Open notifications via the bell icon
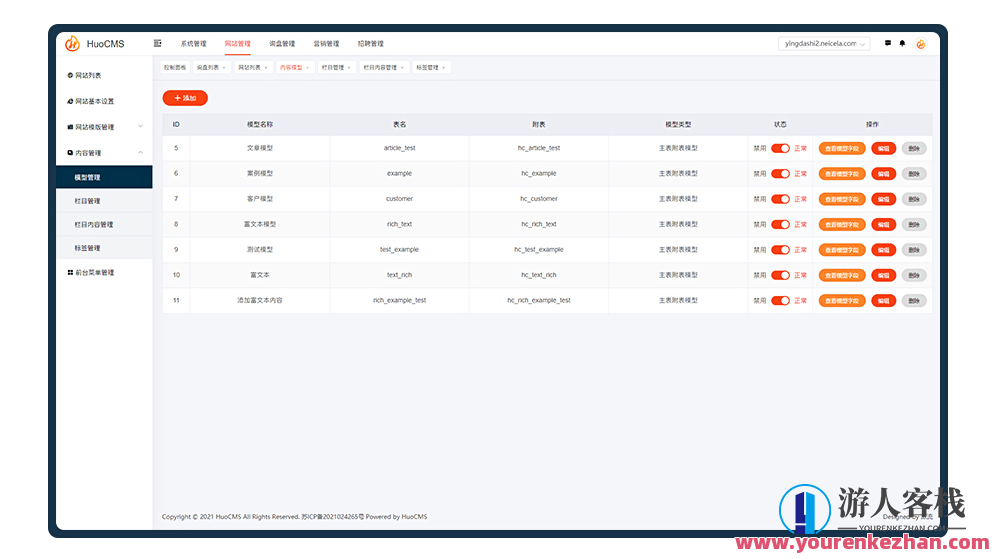995x559 pixels. click(902, 43)
